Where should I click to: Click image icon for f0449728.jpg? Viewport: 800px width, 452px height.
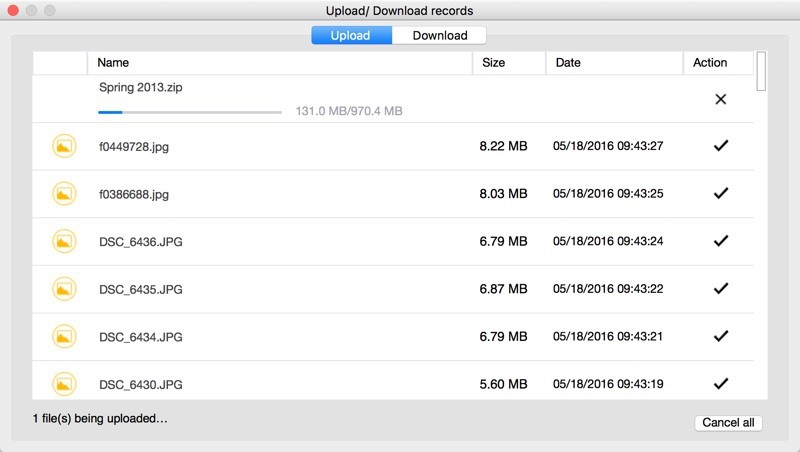(x=64, y=146)
